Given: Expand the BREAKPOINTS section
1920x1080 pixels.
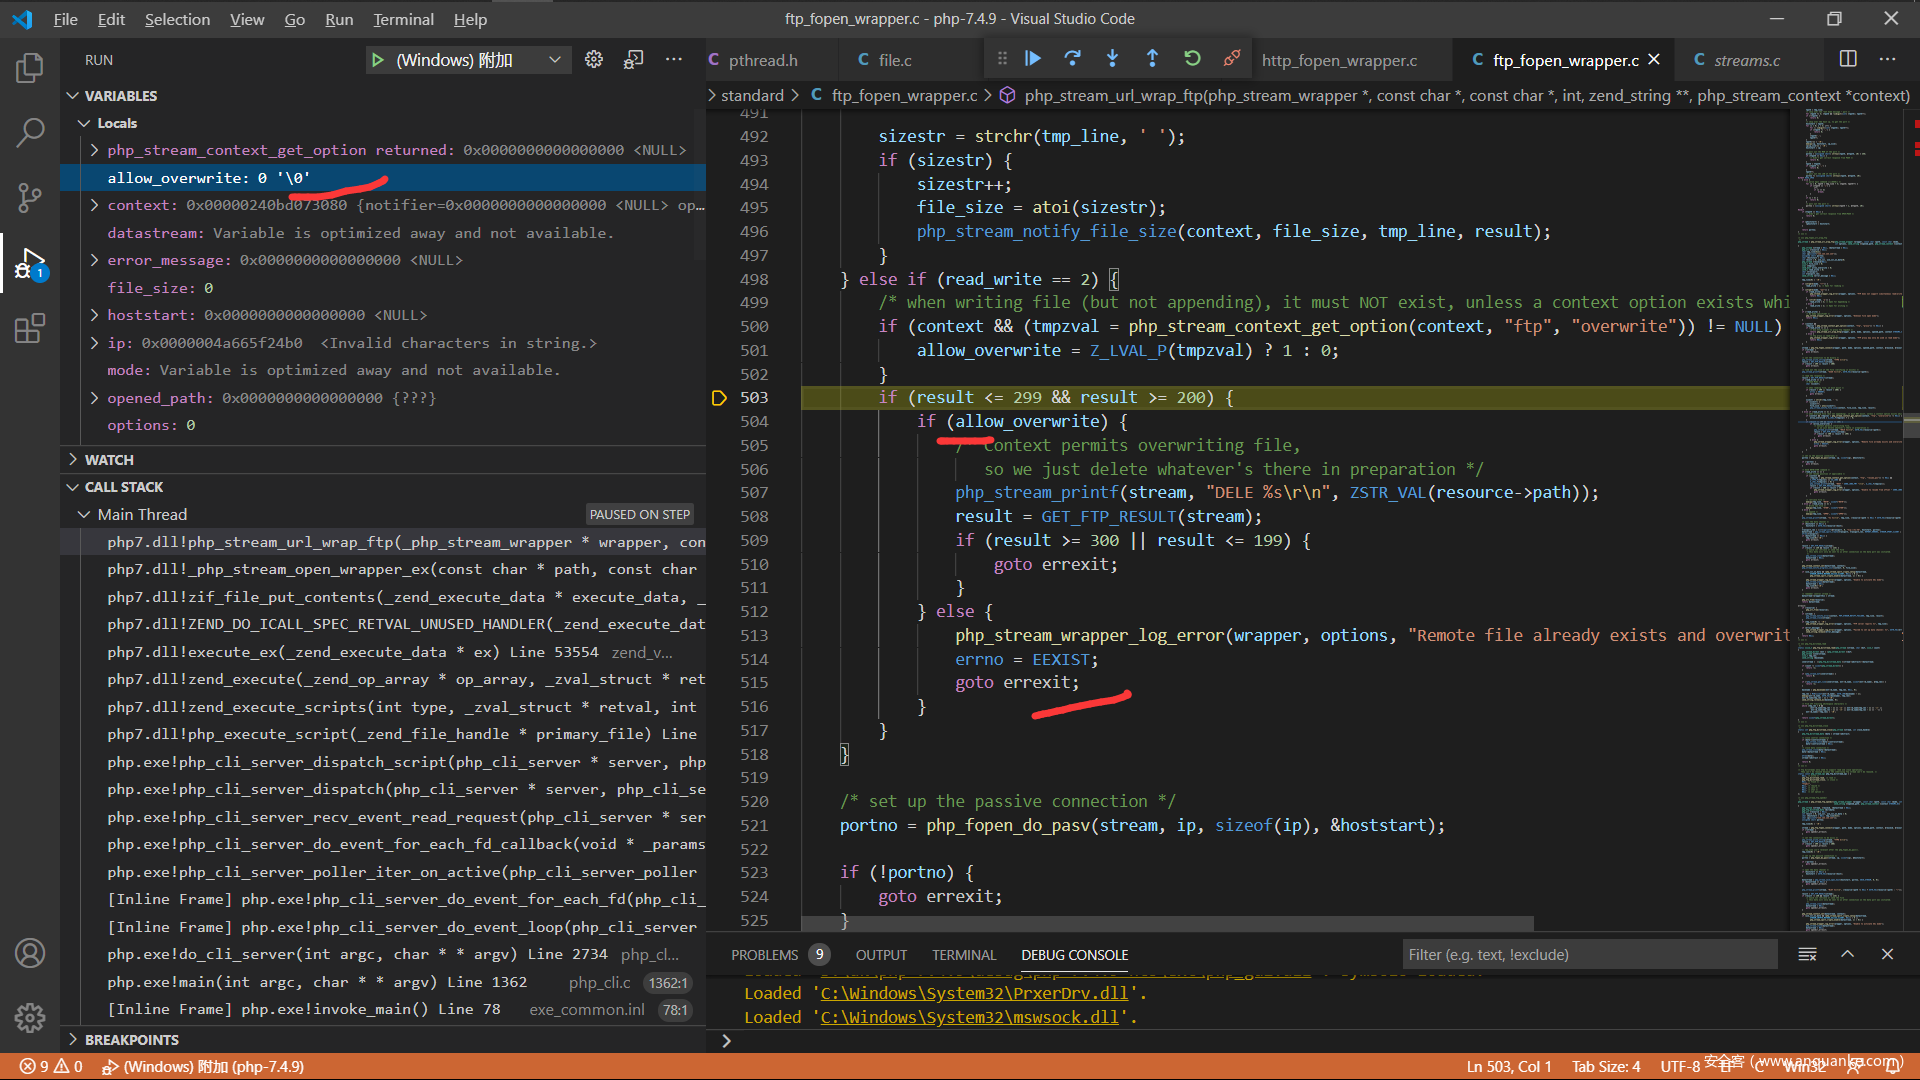Looking at the screenshot, I should click(x=131, y=1040).
